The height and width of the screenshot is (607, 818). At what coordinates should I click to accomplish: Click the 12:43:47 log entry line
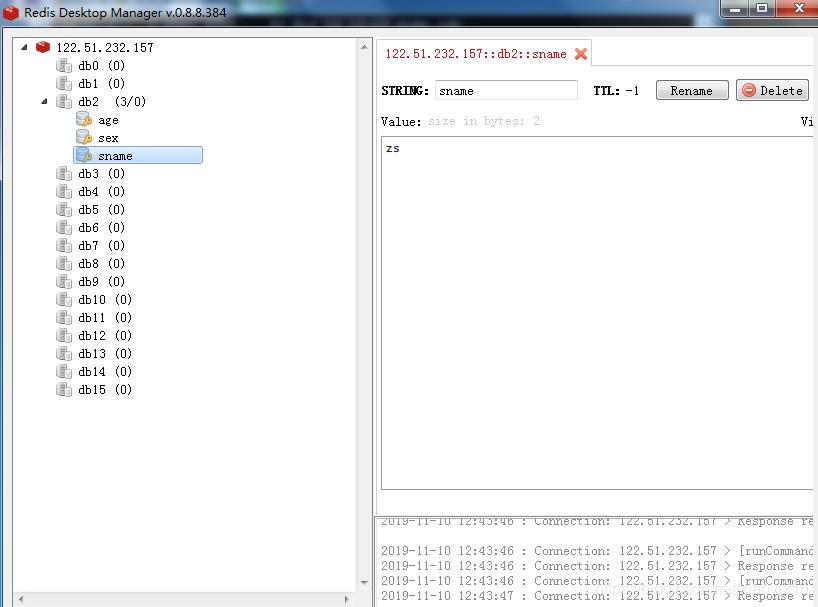(597, 596)
